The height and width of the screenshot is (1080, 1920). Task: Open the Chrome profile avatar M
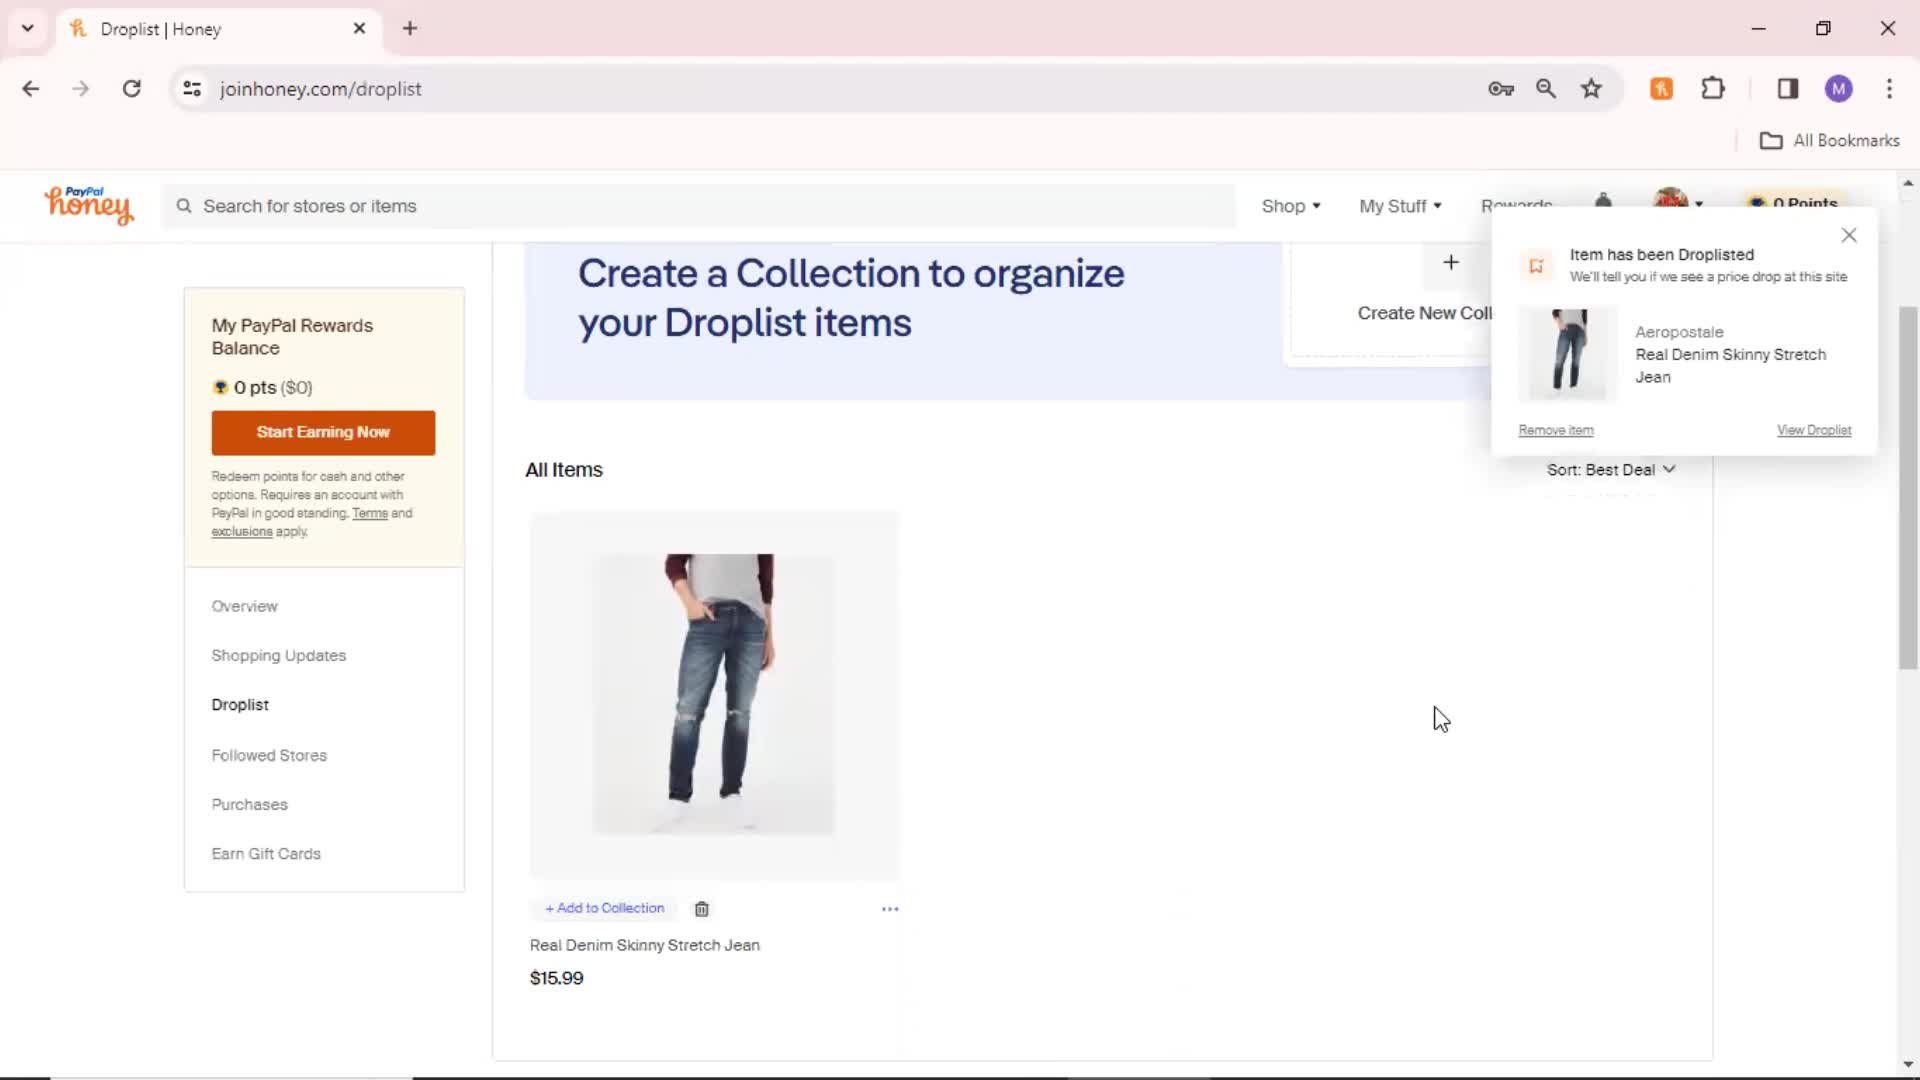tap(1838, 89)
